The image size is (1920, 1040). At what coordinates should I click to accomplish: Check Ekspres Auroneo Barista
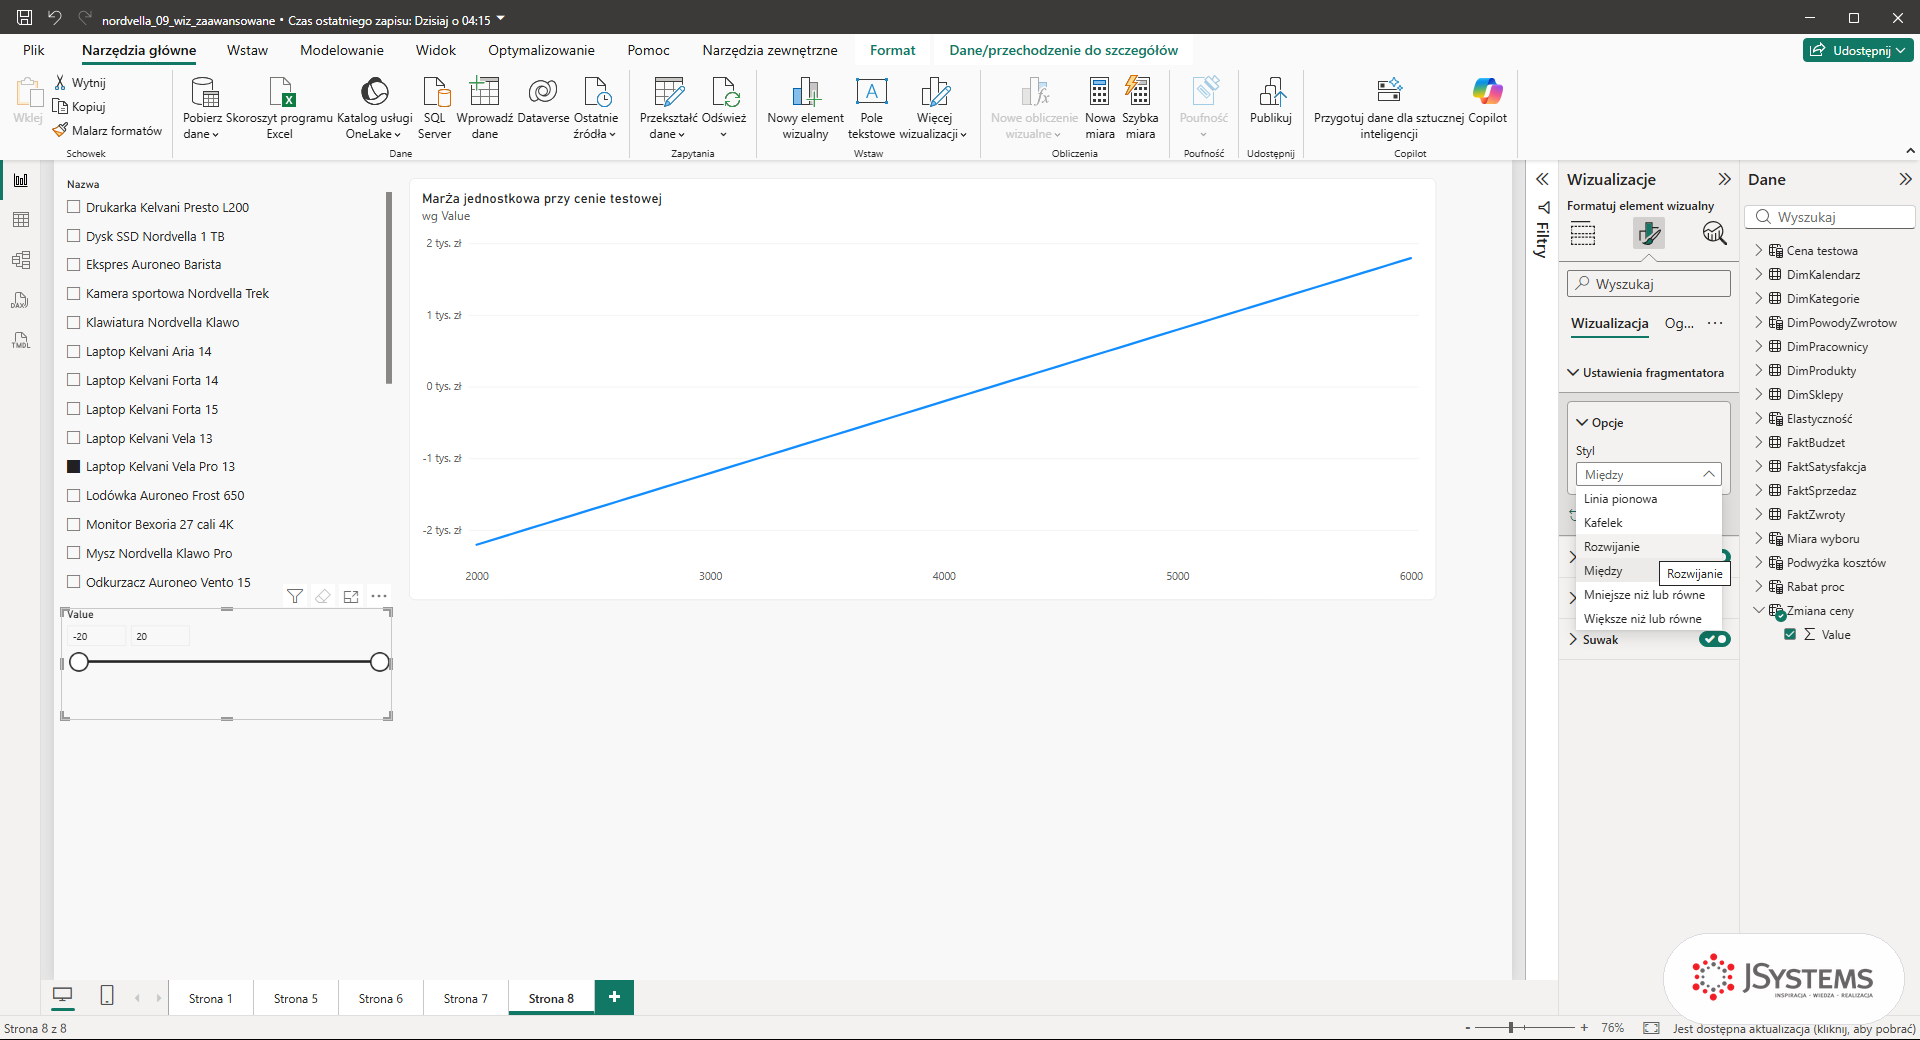(73, 264)
